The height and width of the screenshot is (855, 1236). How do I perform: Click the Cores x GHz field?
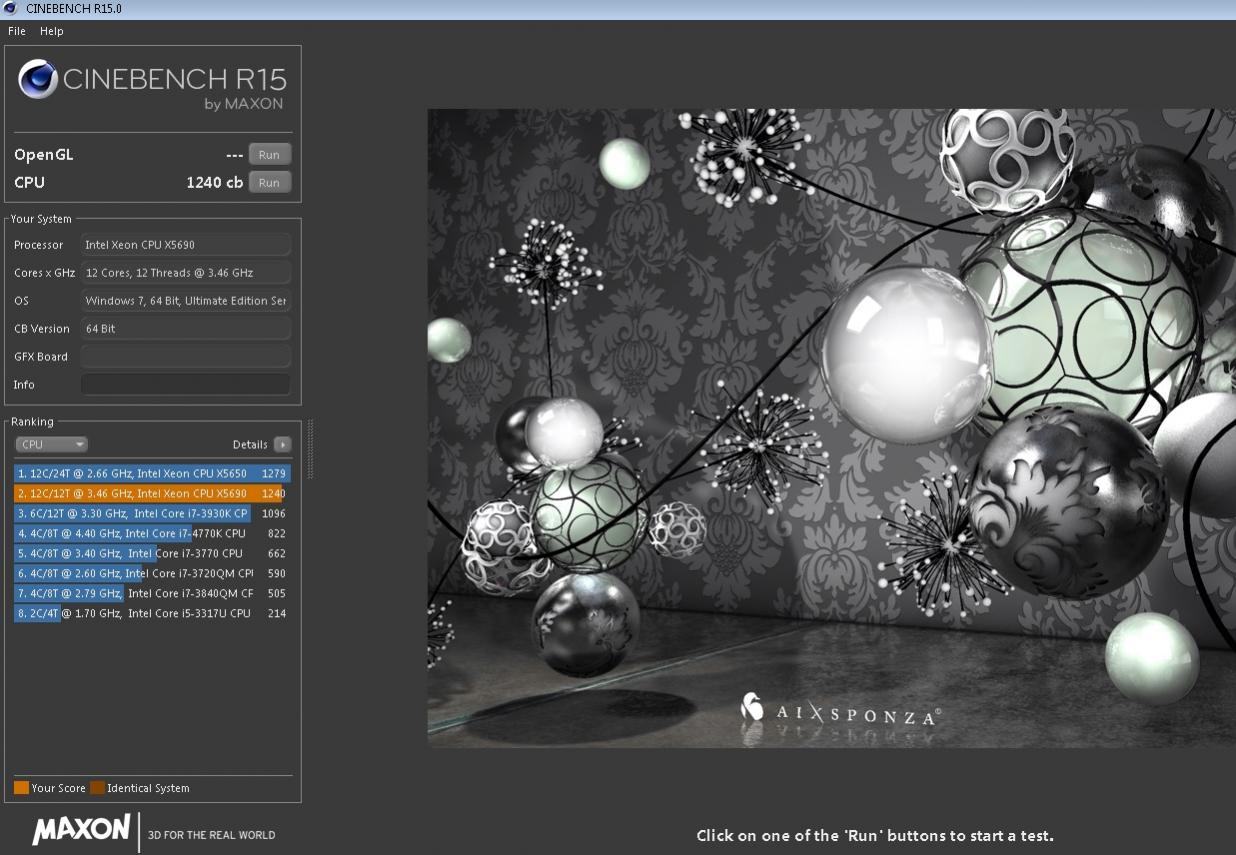(186, 273)
